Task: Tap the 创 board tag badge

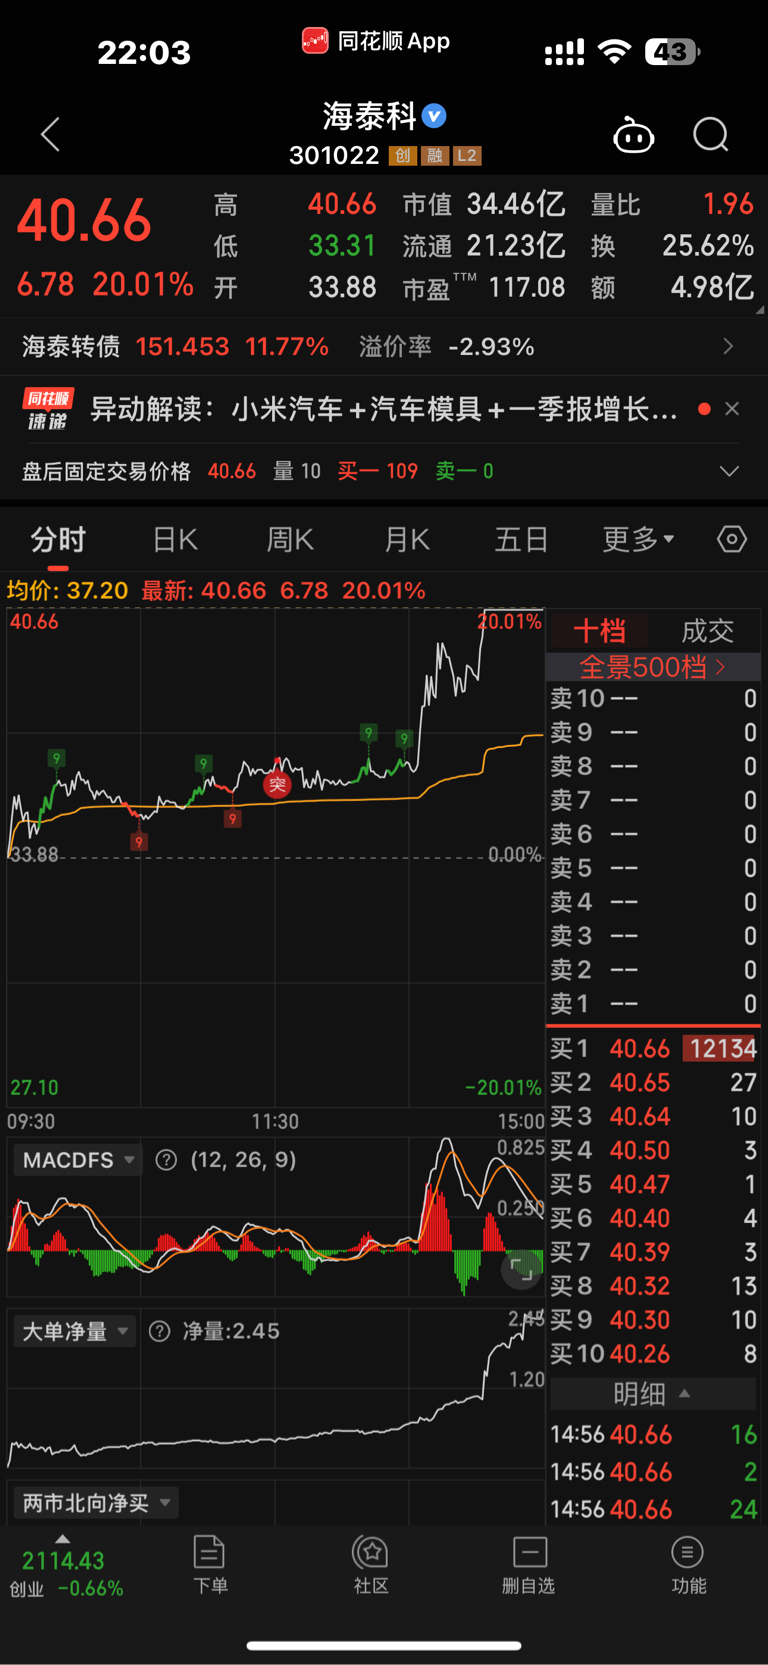Action: [403, 156]
